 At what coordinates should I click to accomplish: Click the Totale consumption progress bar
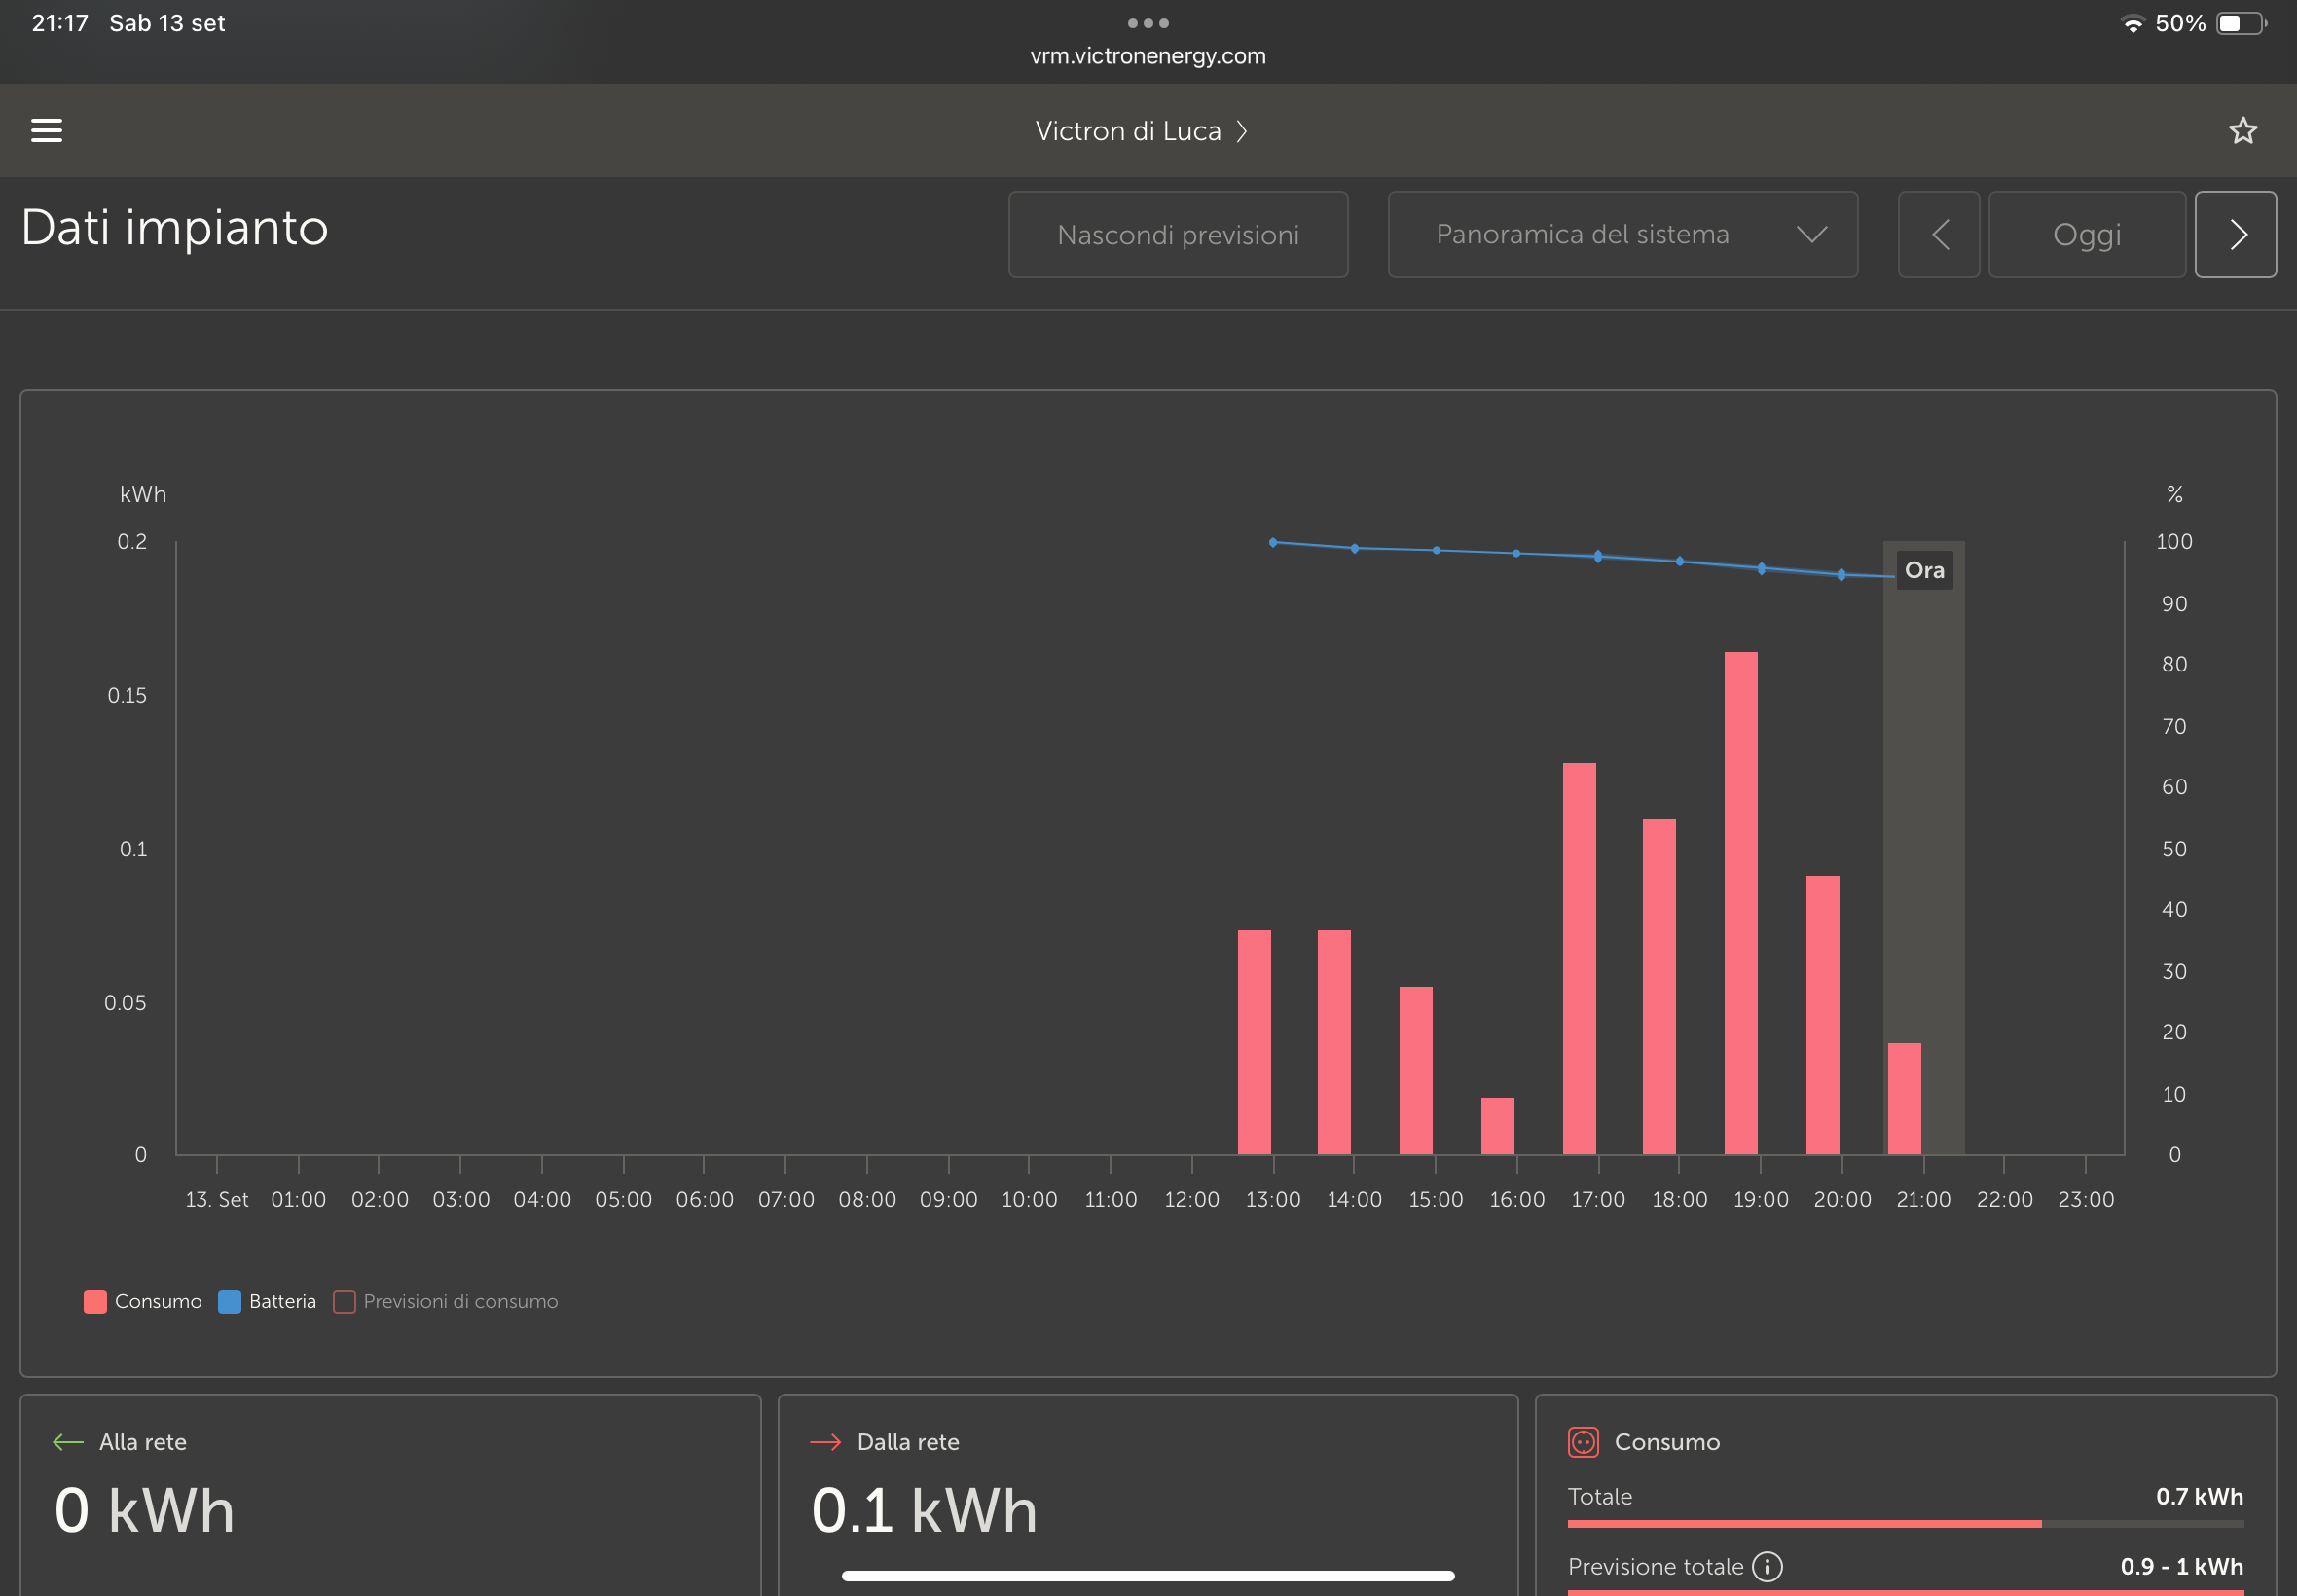(x=1904, y=1523)
